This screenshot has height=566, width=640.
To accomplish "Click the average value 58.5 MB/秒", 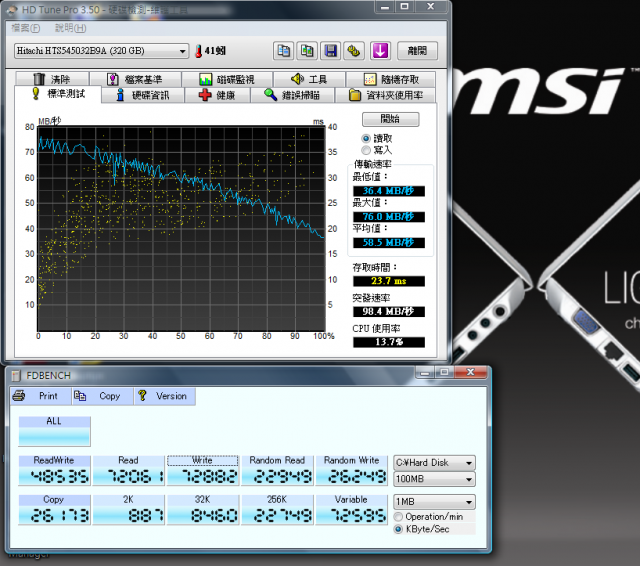I will (x=389, y=243).
